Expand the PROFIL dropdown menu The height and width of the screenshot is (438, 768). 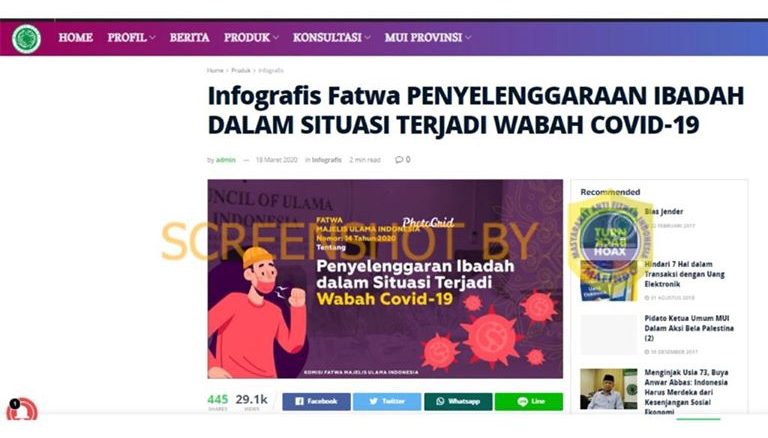pos(131,38)
